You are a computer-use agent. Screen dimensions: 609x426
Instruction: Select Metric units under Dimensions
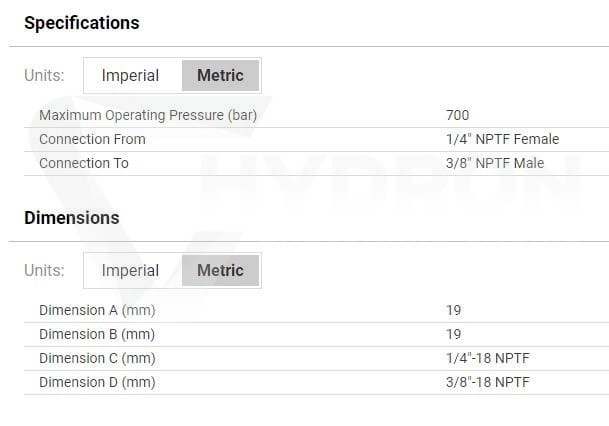pyautogui.click(x=220, y=270)
